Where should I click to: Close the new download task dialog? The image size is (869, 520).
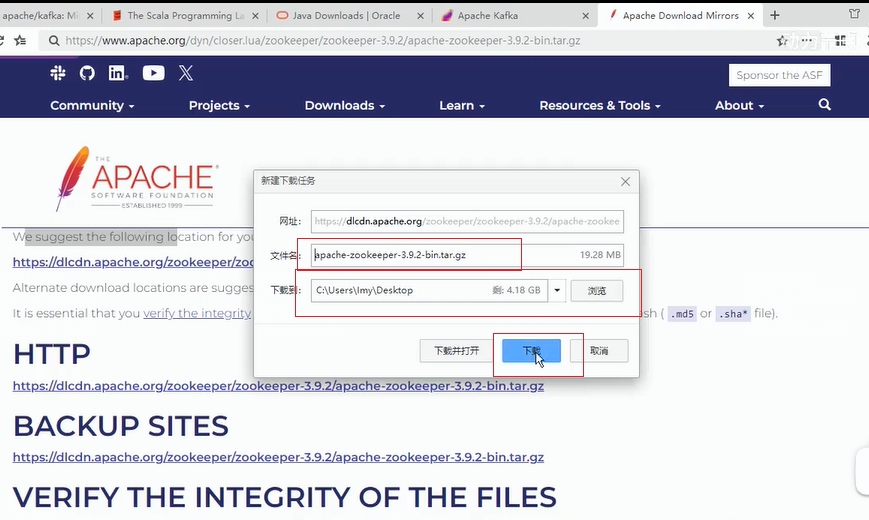click(625, 181)
